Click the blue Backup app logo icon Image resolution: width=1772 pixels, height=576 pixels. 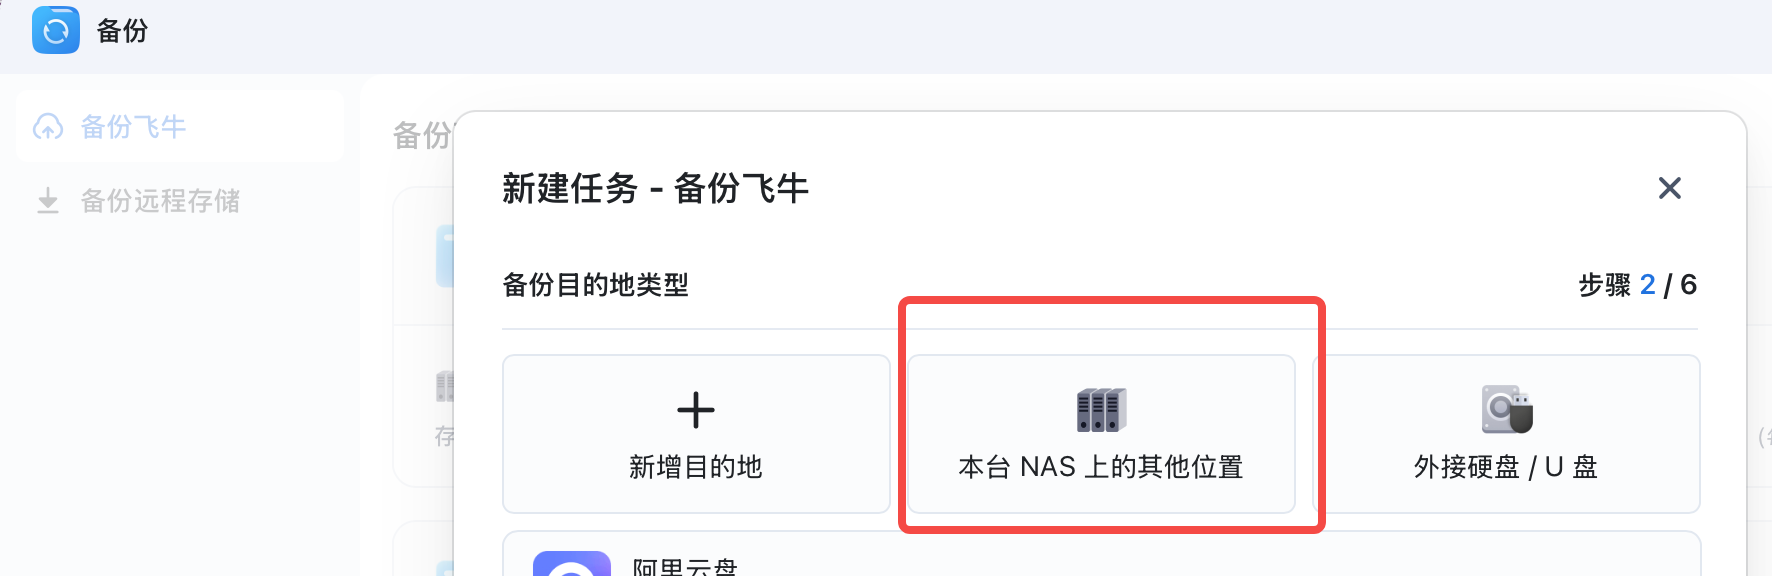[56, 30]
